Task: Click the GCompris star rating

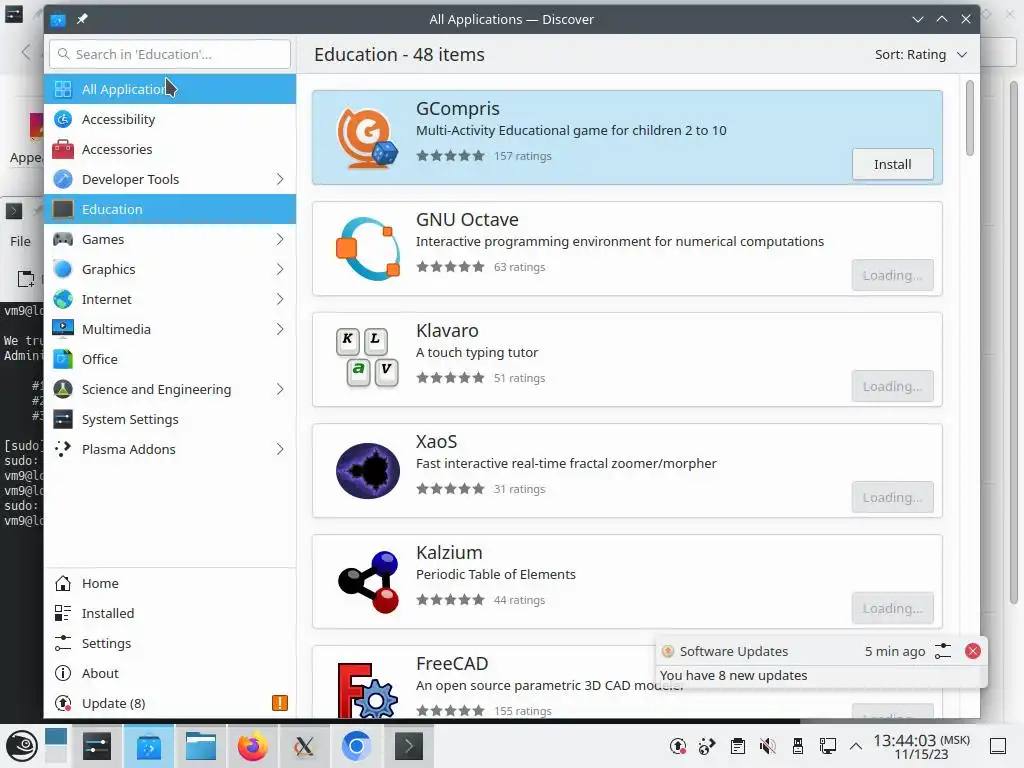Action: tap(451, 156)
